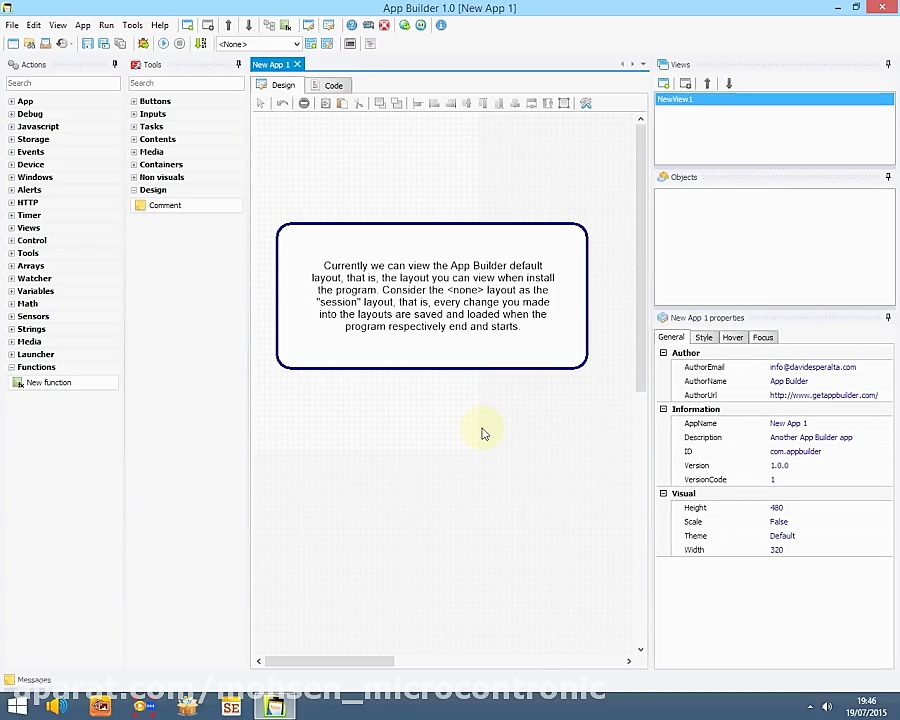Collapse the Containers category in Tools panel
This screenshot has width=900, height=720.
pos(134,164)
